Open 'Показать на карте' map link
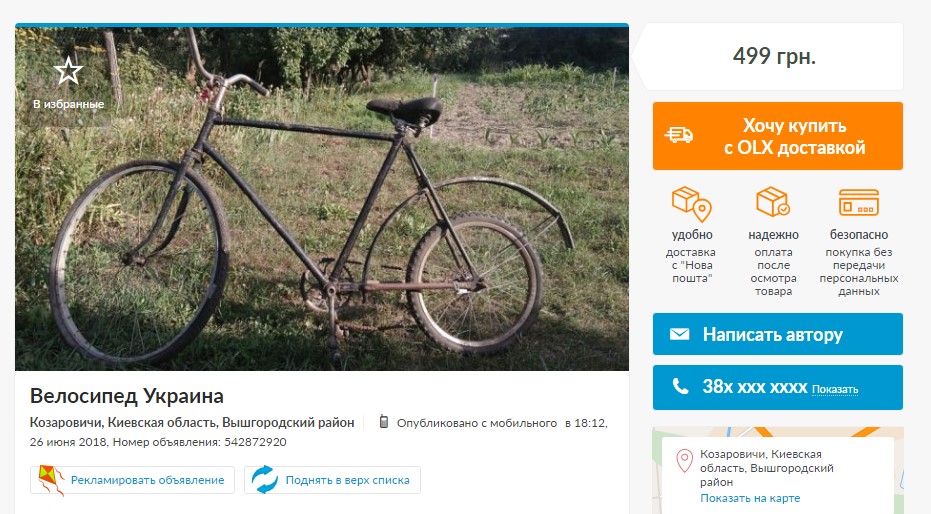The height and width of the screenshot is (514, 931). (750, 498)
